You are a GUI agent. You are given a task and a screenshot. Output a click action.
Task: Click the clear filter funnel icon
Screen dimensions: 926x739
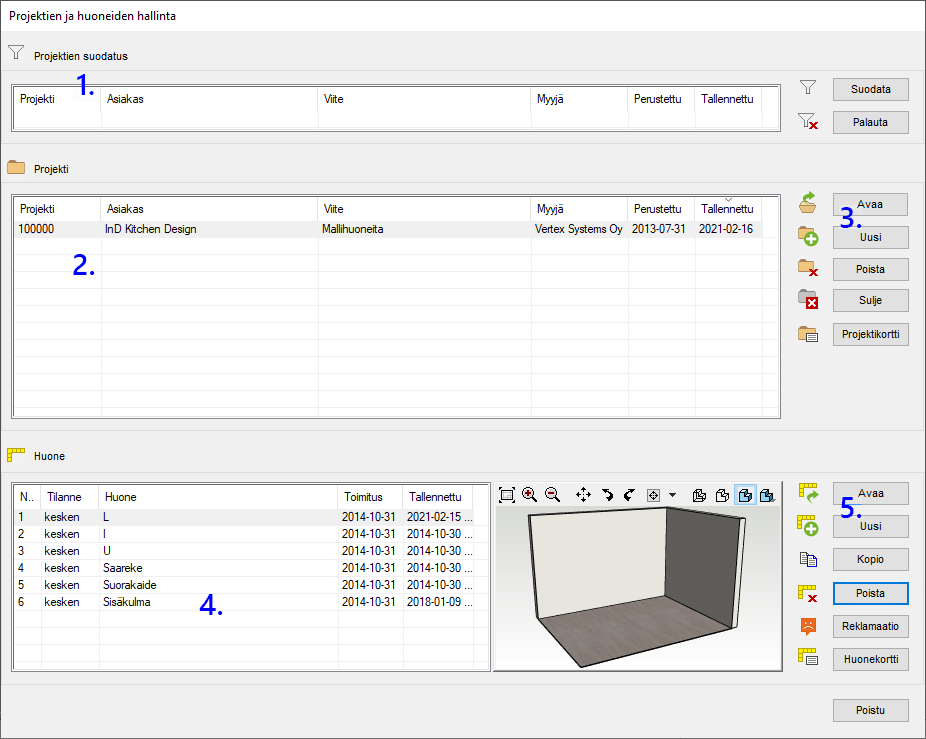pos(808,122)
